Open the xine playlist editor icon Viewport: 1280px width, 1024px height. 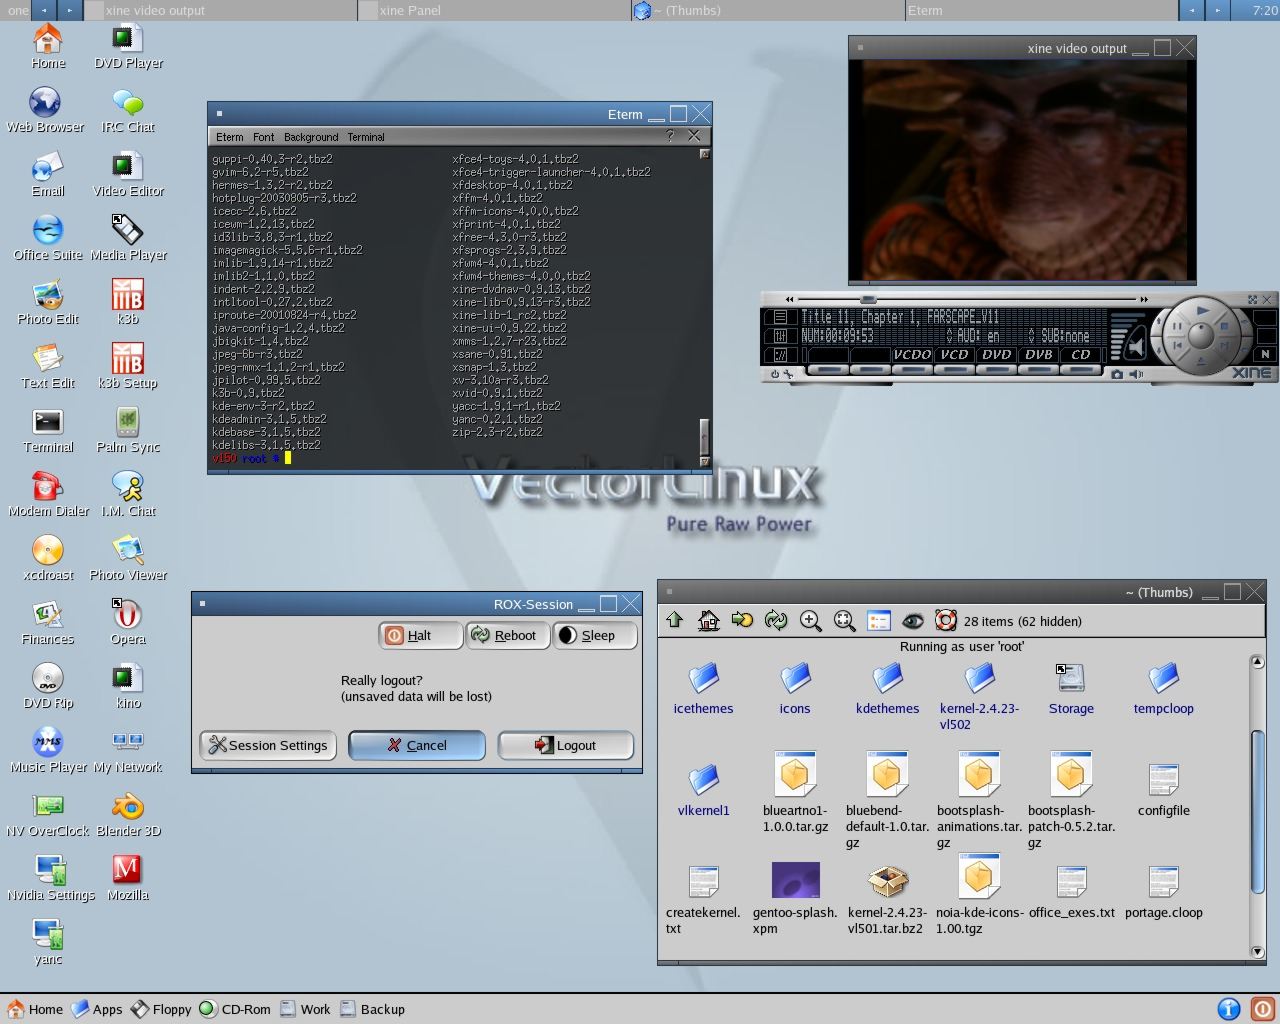click(780, 317)
